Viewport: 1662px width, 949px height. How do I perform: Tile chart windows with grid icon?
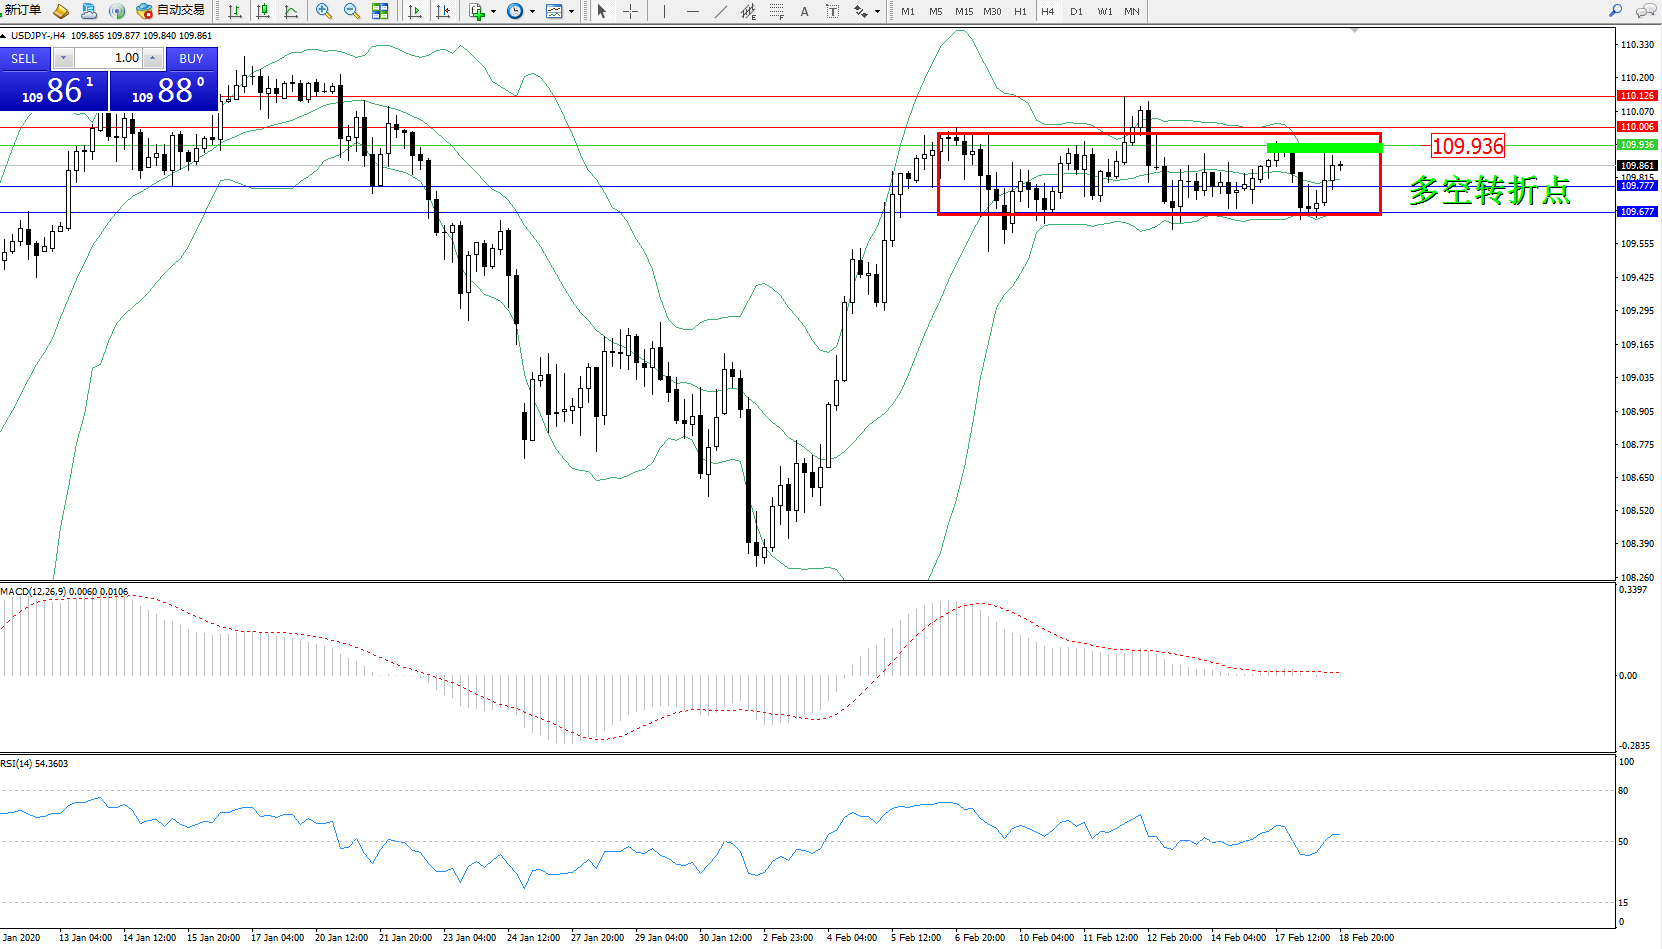tap(380, 11)
